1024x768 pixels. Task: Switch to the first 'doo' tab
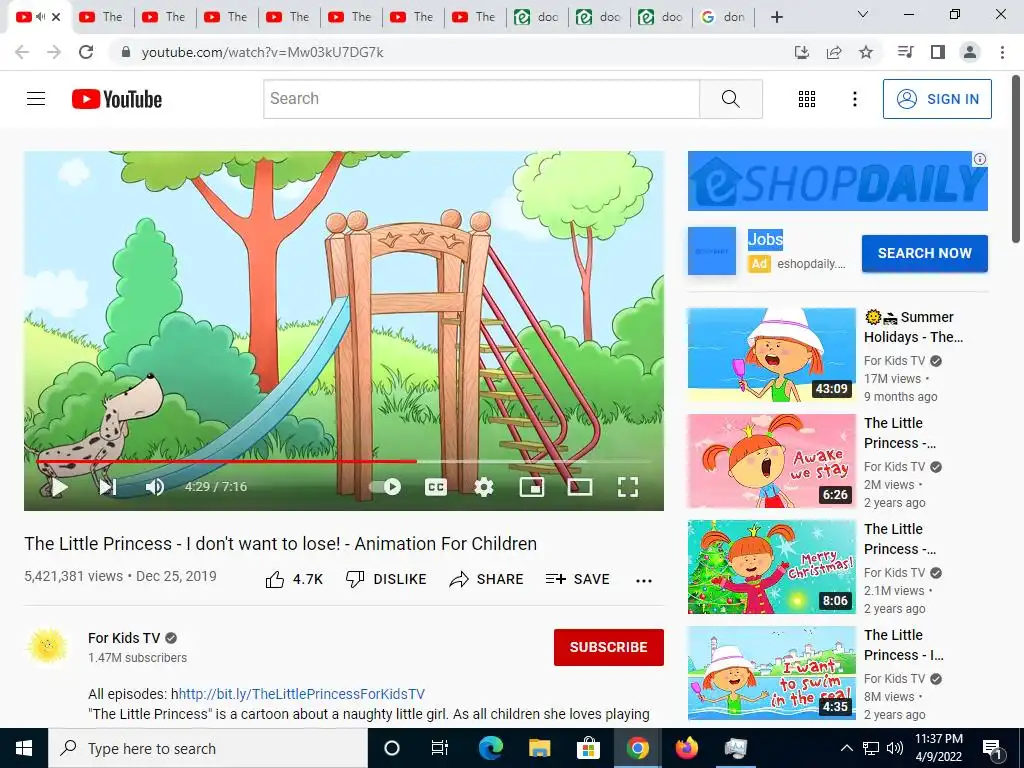coord(537,17)
